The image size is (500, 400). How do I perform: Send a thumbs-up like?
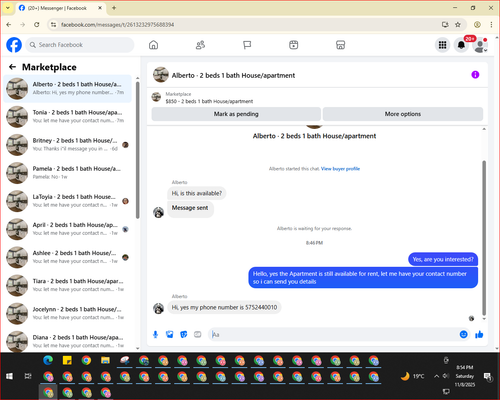point(479,334)
